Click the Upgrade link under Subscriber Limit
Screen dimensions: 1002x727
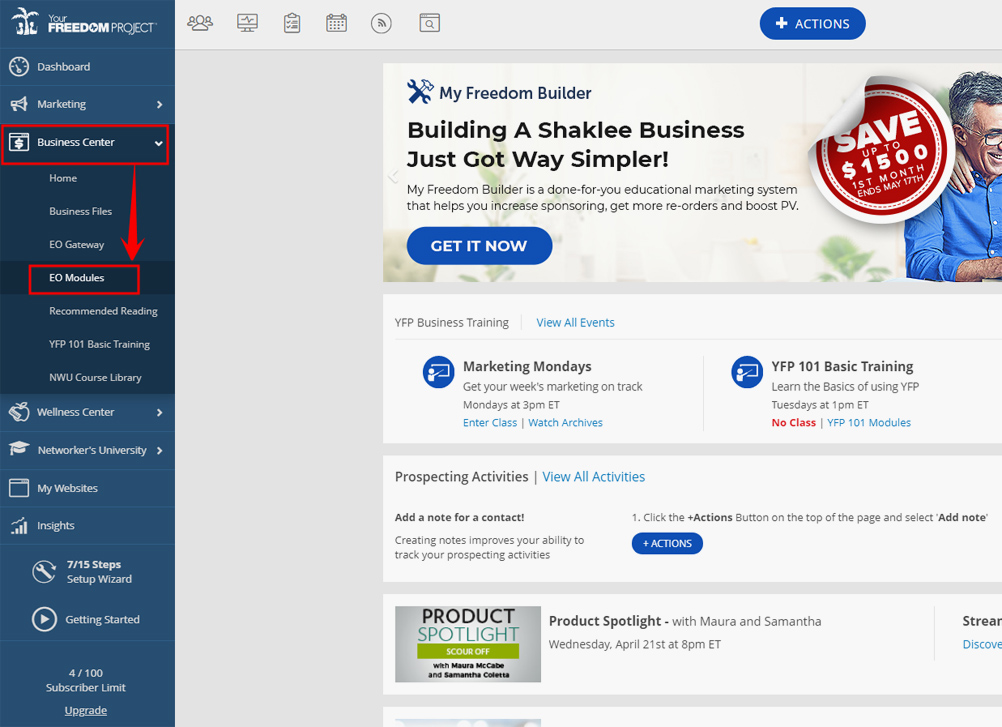(x=86, y=710)
